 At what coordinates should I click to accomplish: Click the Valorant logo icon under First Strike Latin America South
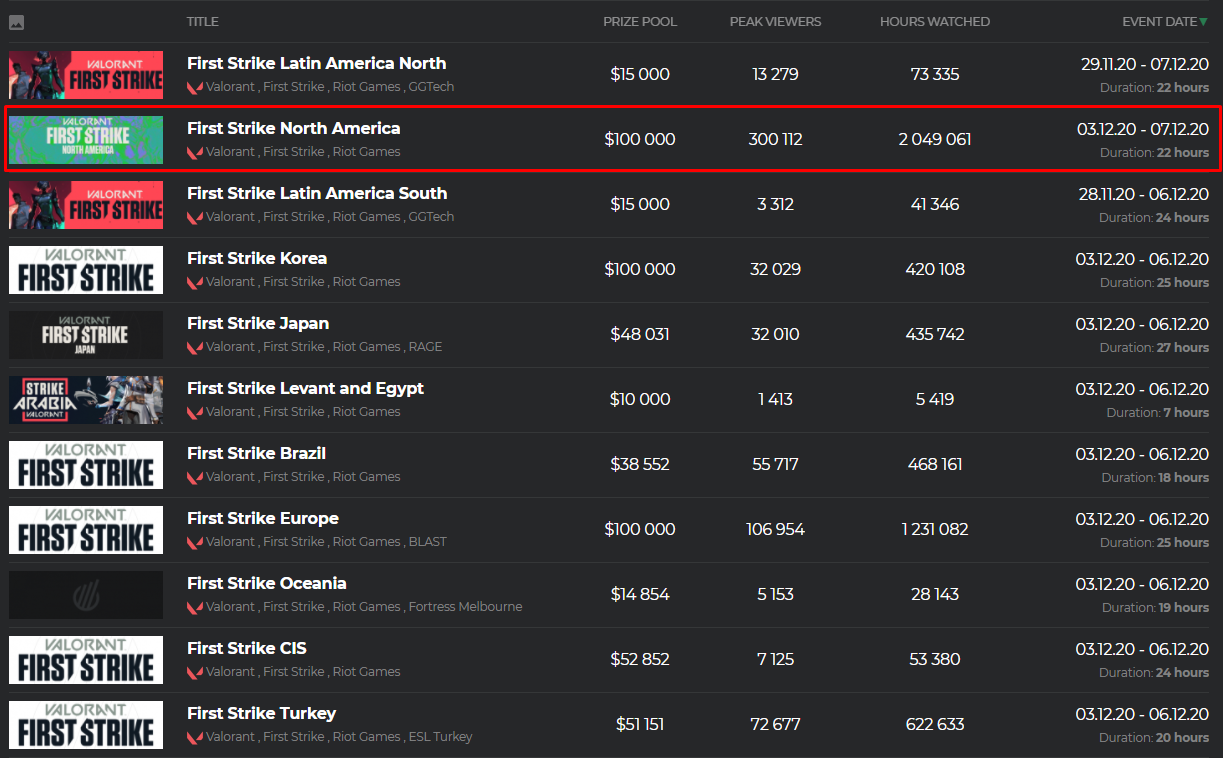pos(195,217)
